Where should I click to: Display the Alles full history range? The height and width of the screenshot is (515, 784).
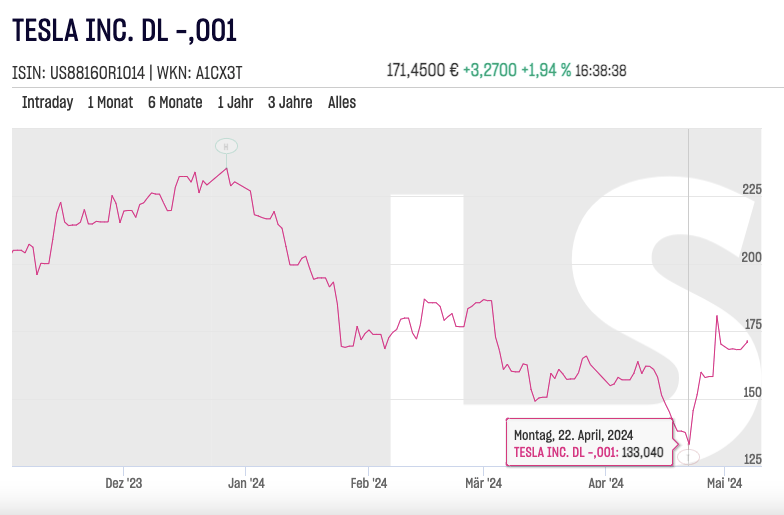tap(342, 102)
